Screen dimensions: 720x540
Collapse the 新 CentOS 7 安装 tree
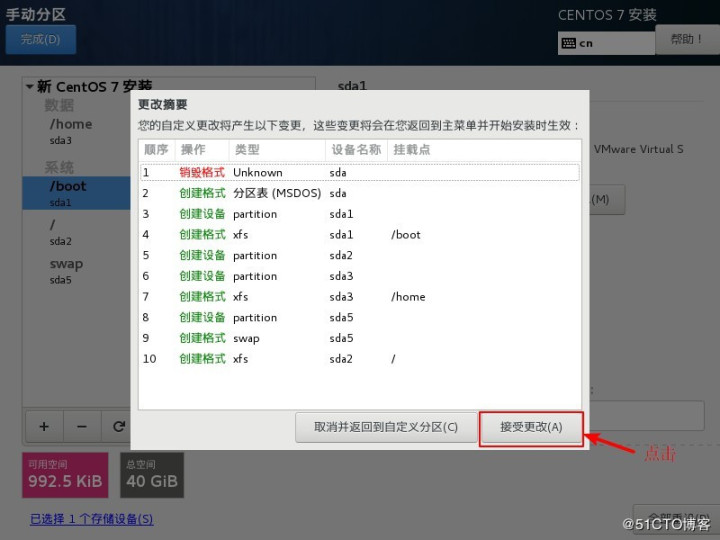pyautogui.click(x=29, y=86)
